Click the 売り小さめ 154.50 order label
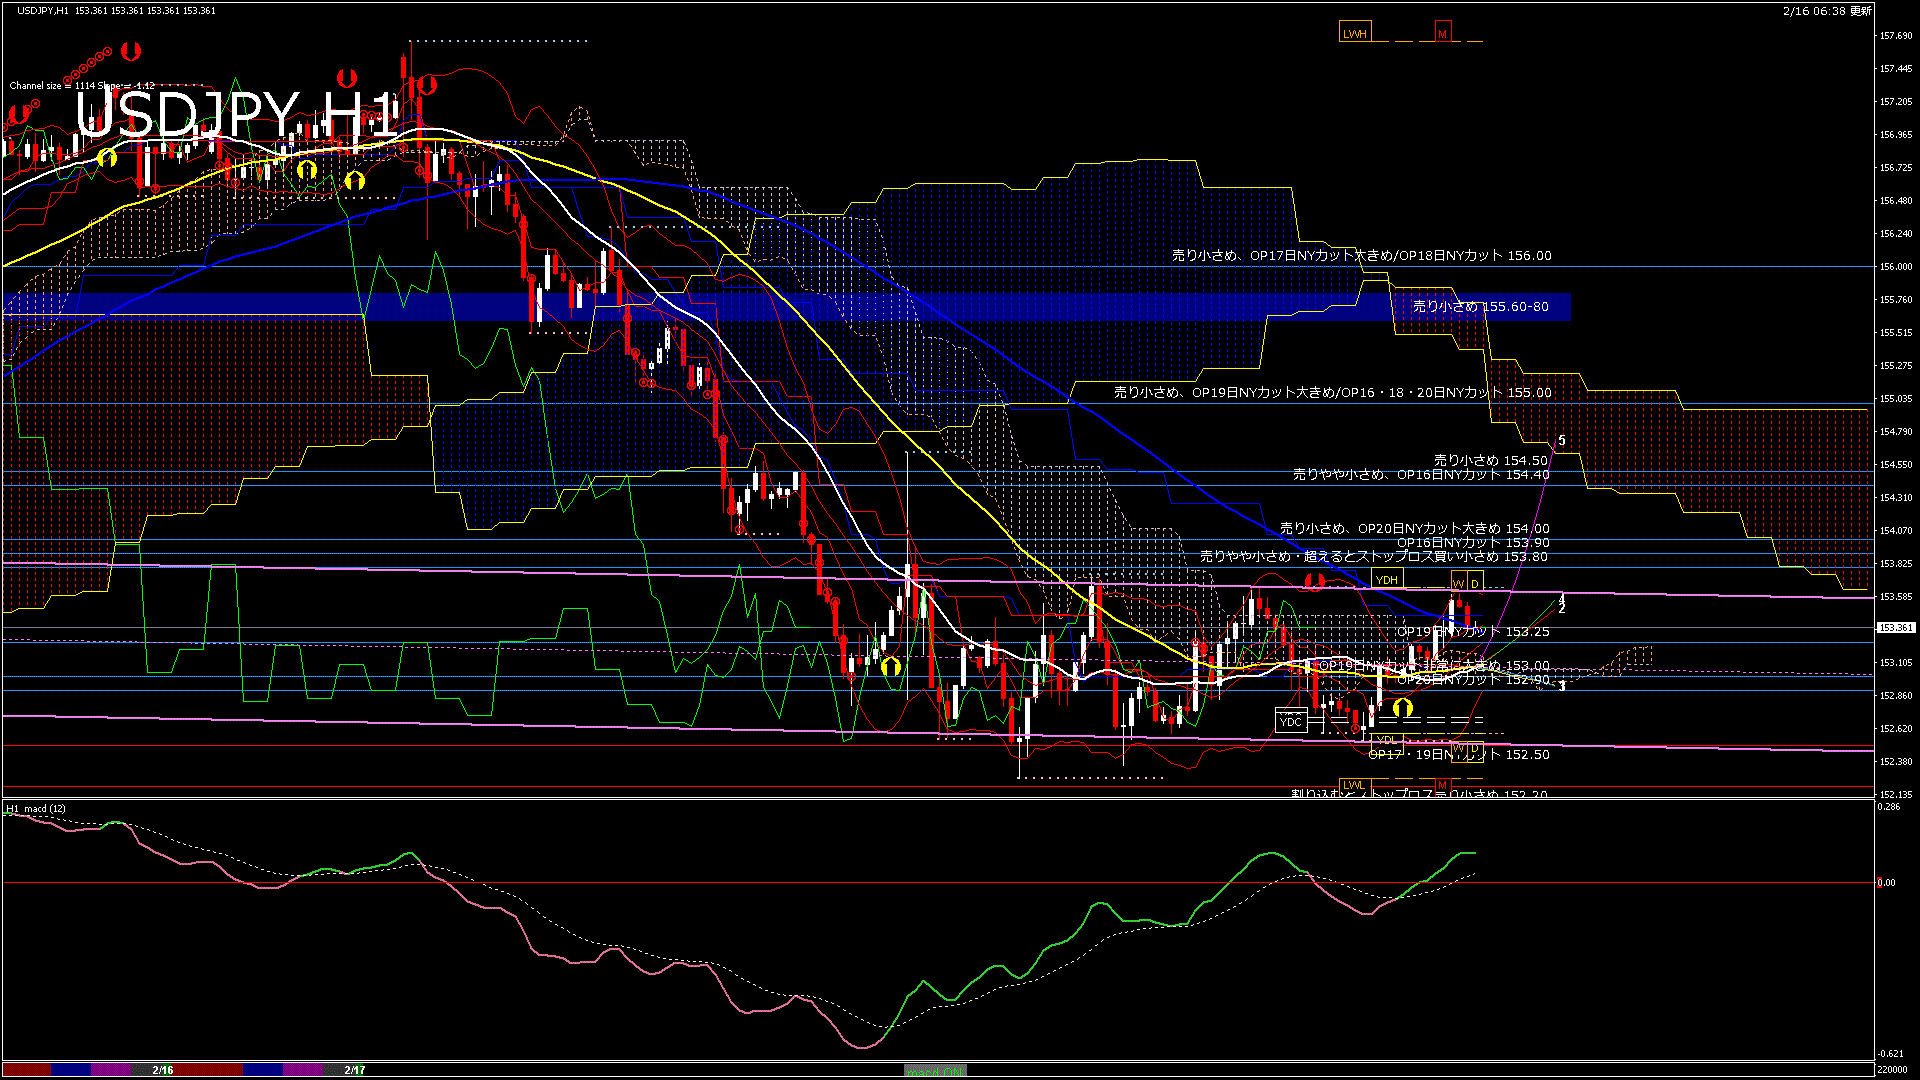 [x=1490, y=461]
